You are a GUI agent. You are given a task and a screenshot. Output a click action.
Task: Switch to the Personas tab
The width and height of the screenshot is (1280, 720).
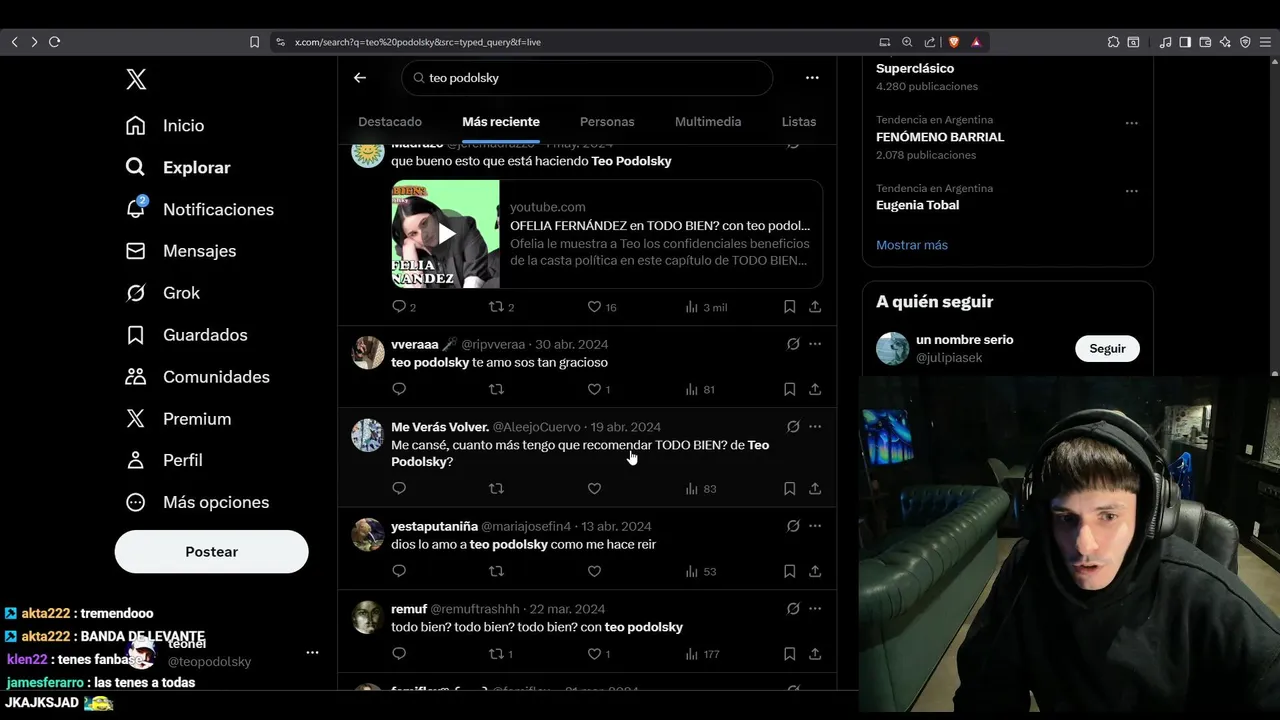coord(607,122)
